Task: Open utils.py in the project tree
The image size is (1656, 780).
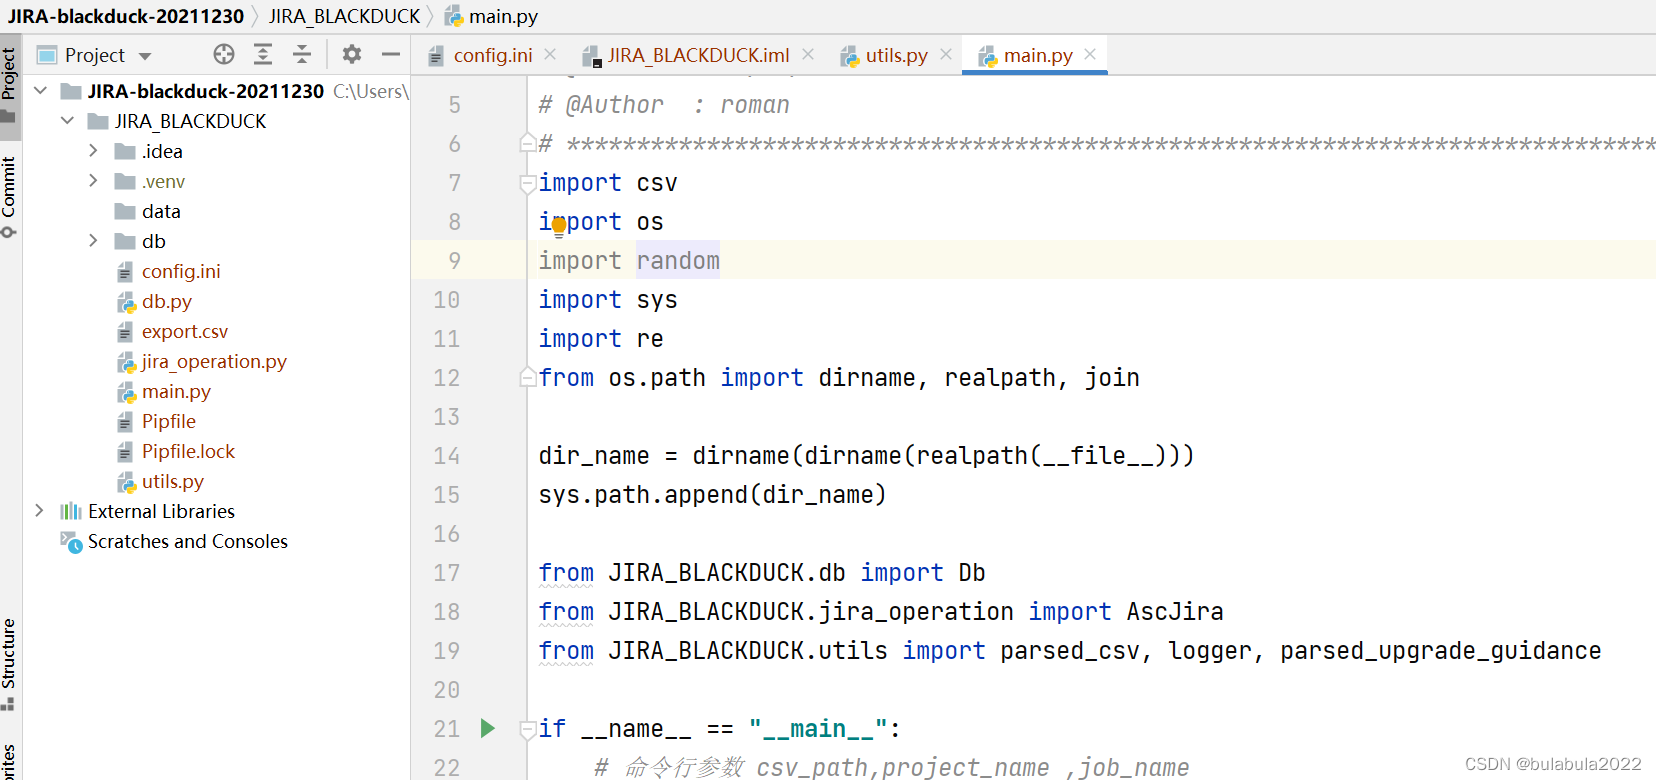Action: click(x=172, y=481)
